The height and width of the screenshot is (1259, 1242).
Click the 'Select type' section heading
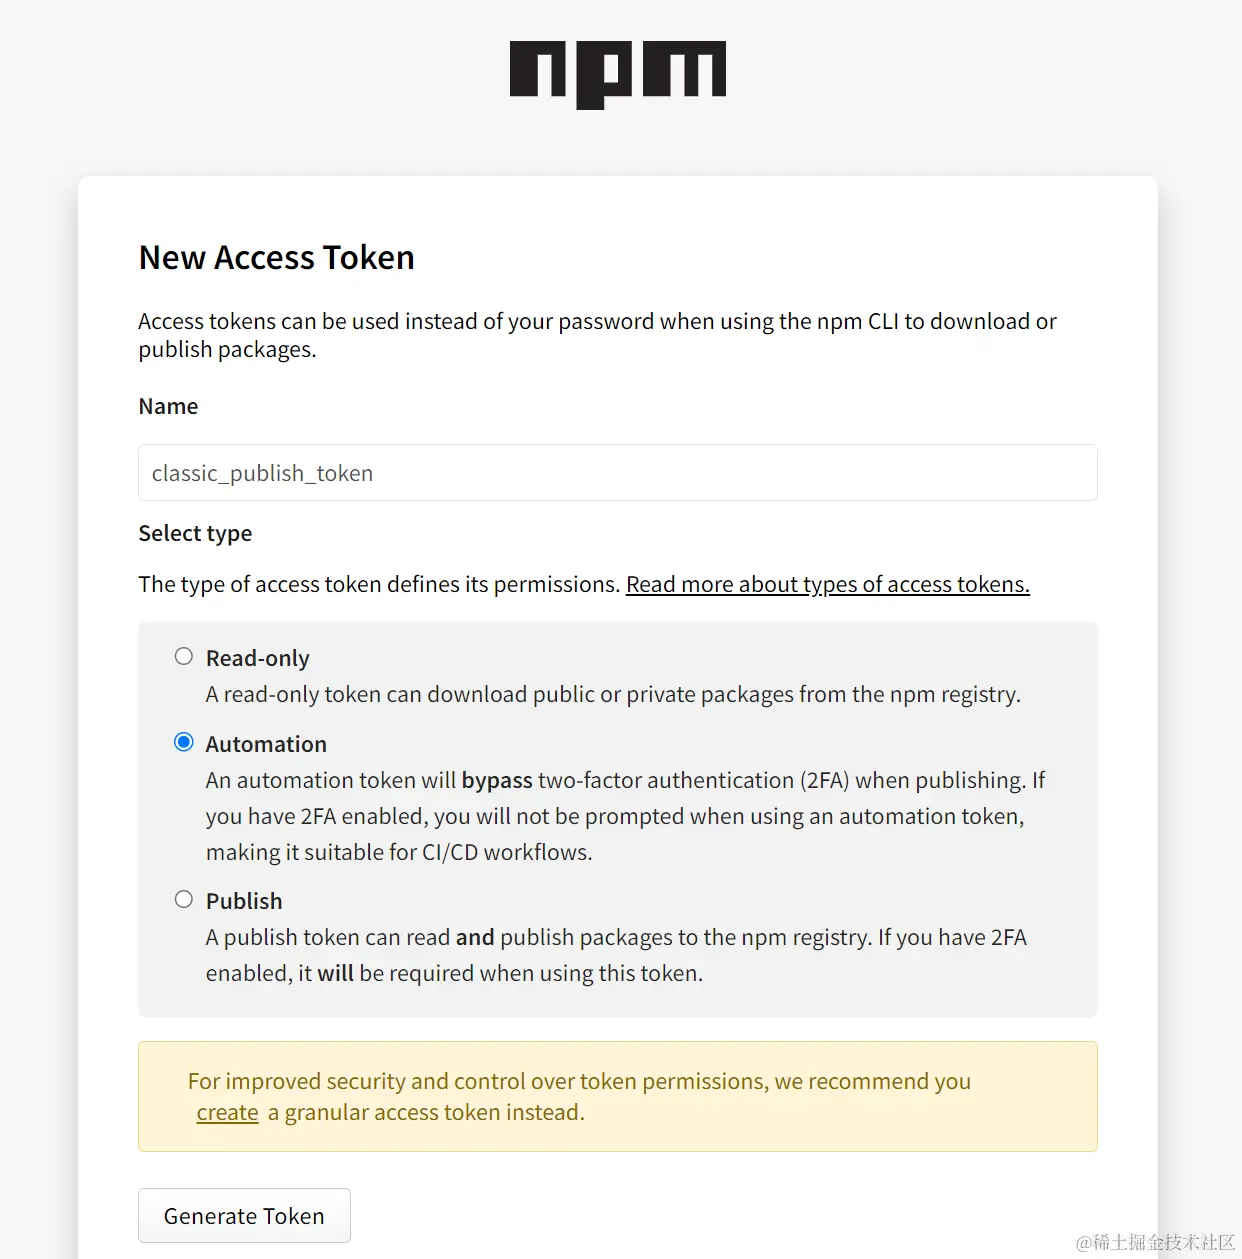pyautogui.click(x=195, y=533)
